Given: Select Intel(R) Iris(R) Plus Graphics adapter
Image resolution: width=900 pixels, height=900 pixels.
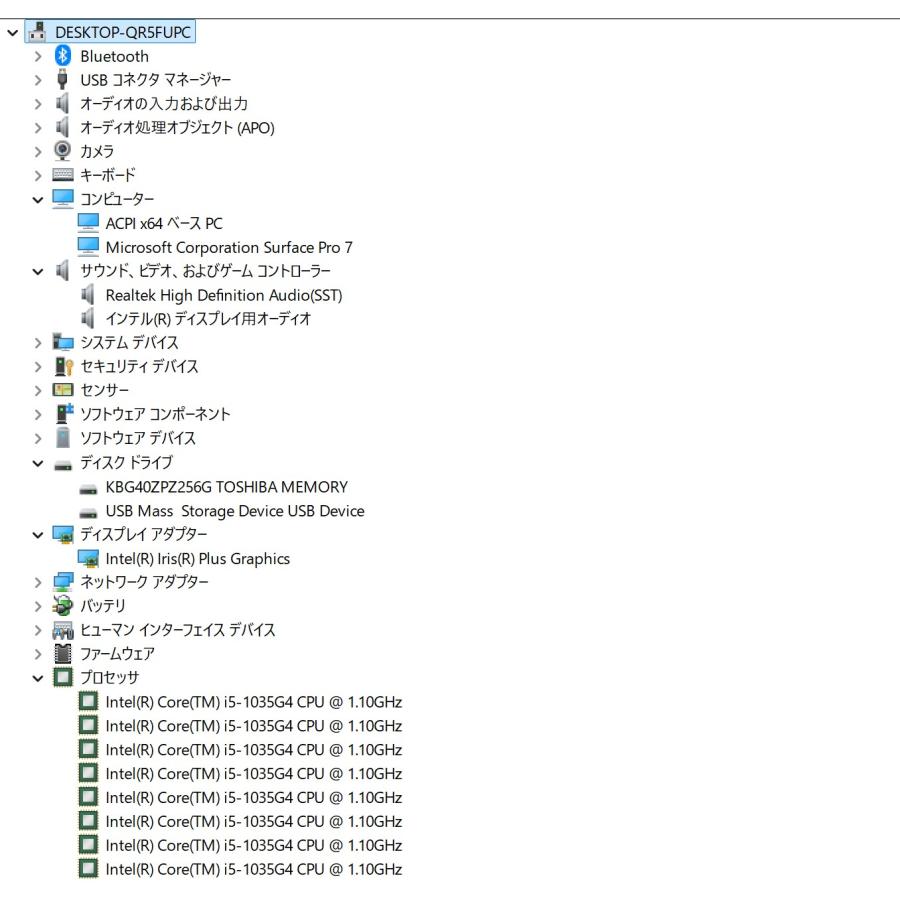Looking at the screenshot, I should (197, 558).
